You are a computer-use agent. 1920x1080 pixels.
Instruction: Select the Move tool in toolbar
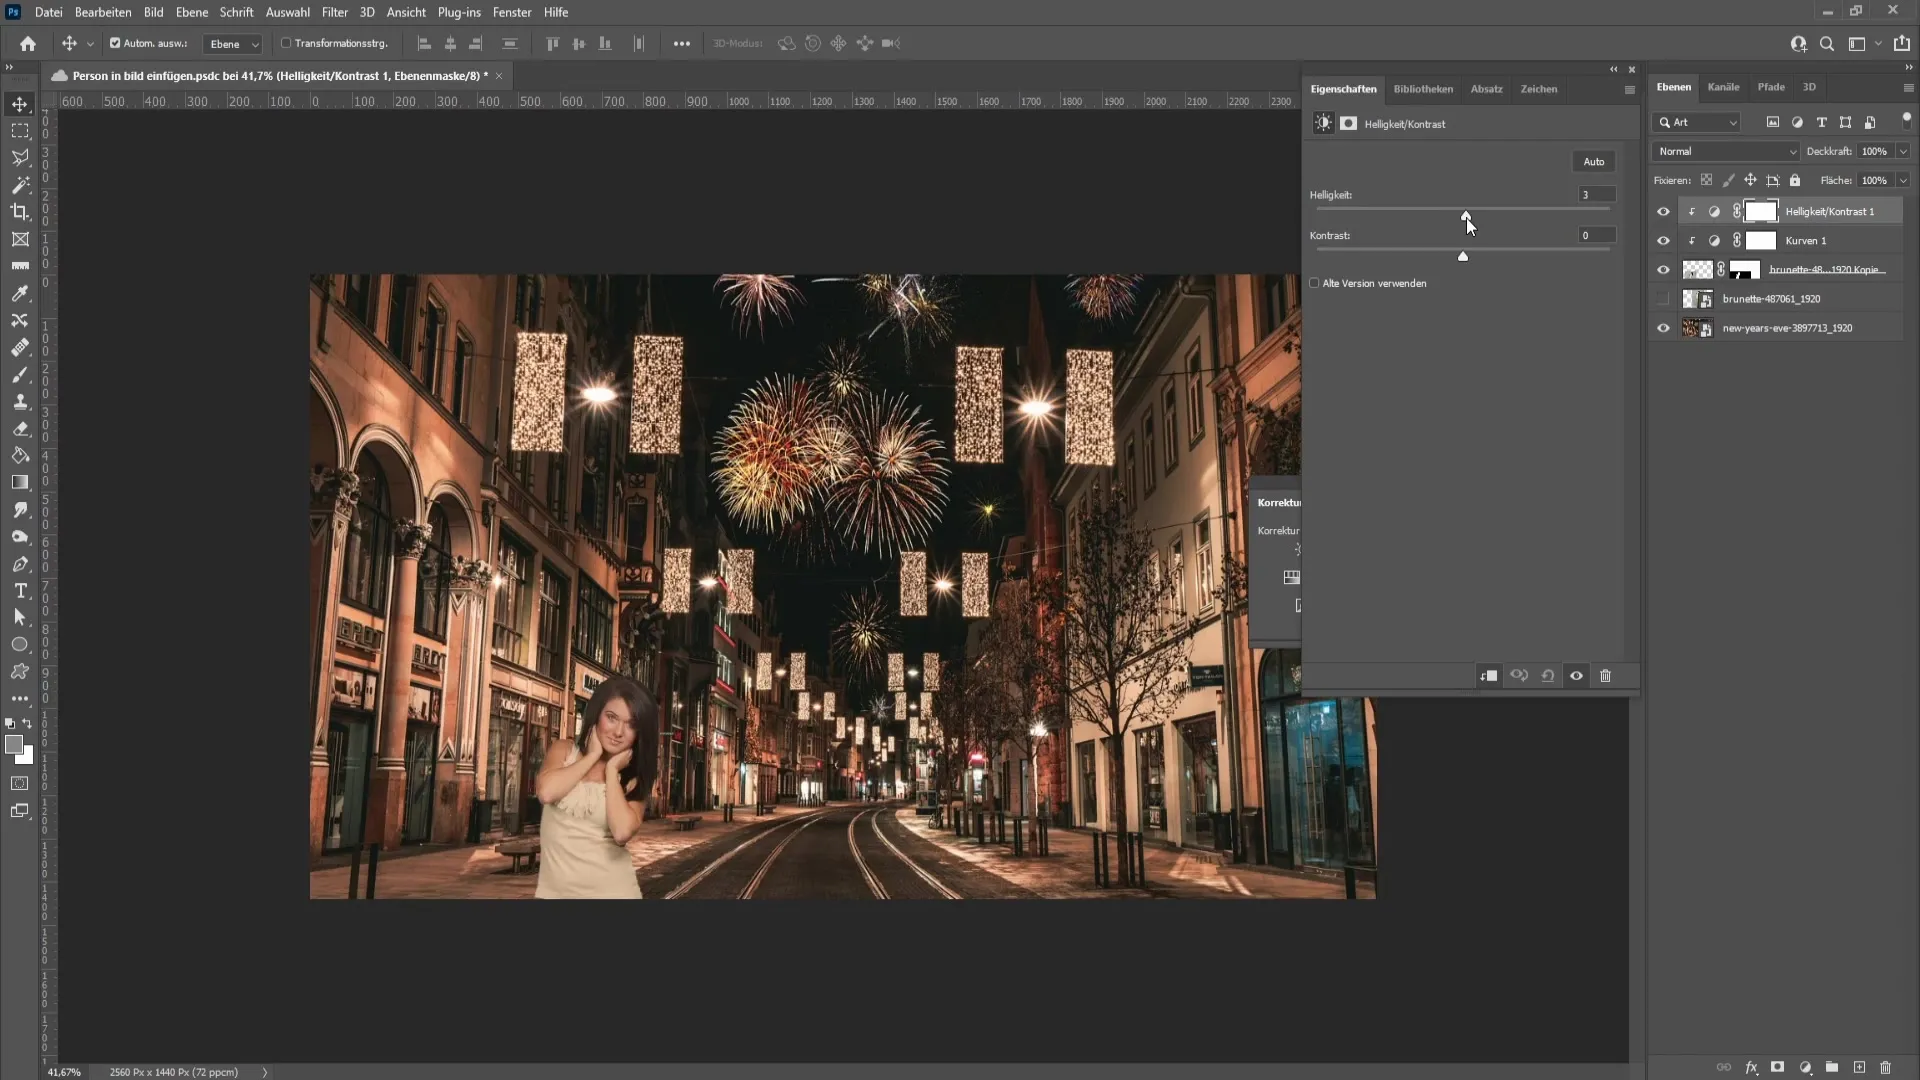coord(20,103)
